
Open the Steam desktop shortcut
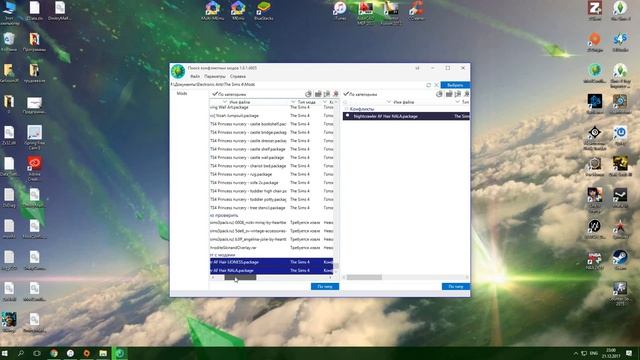click(620, 260)
